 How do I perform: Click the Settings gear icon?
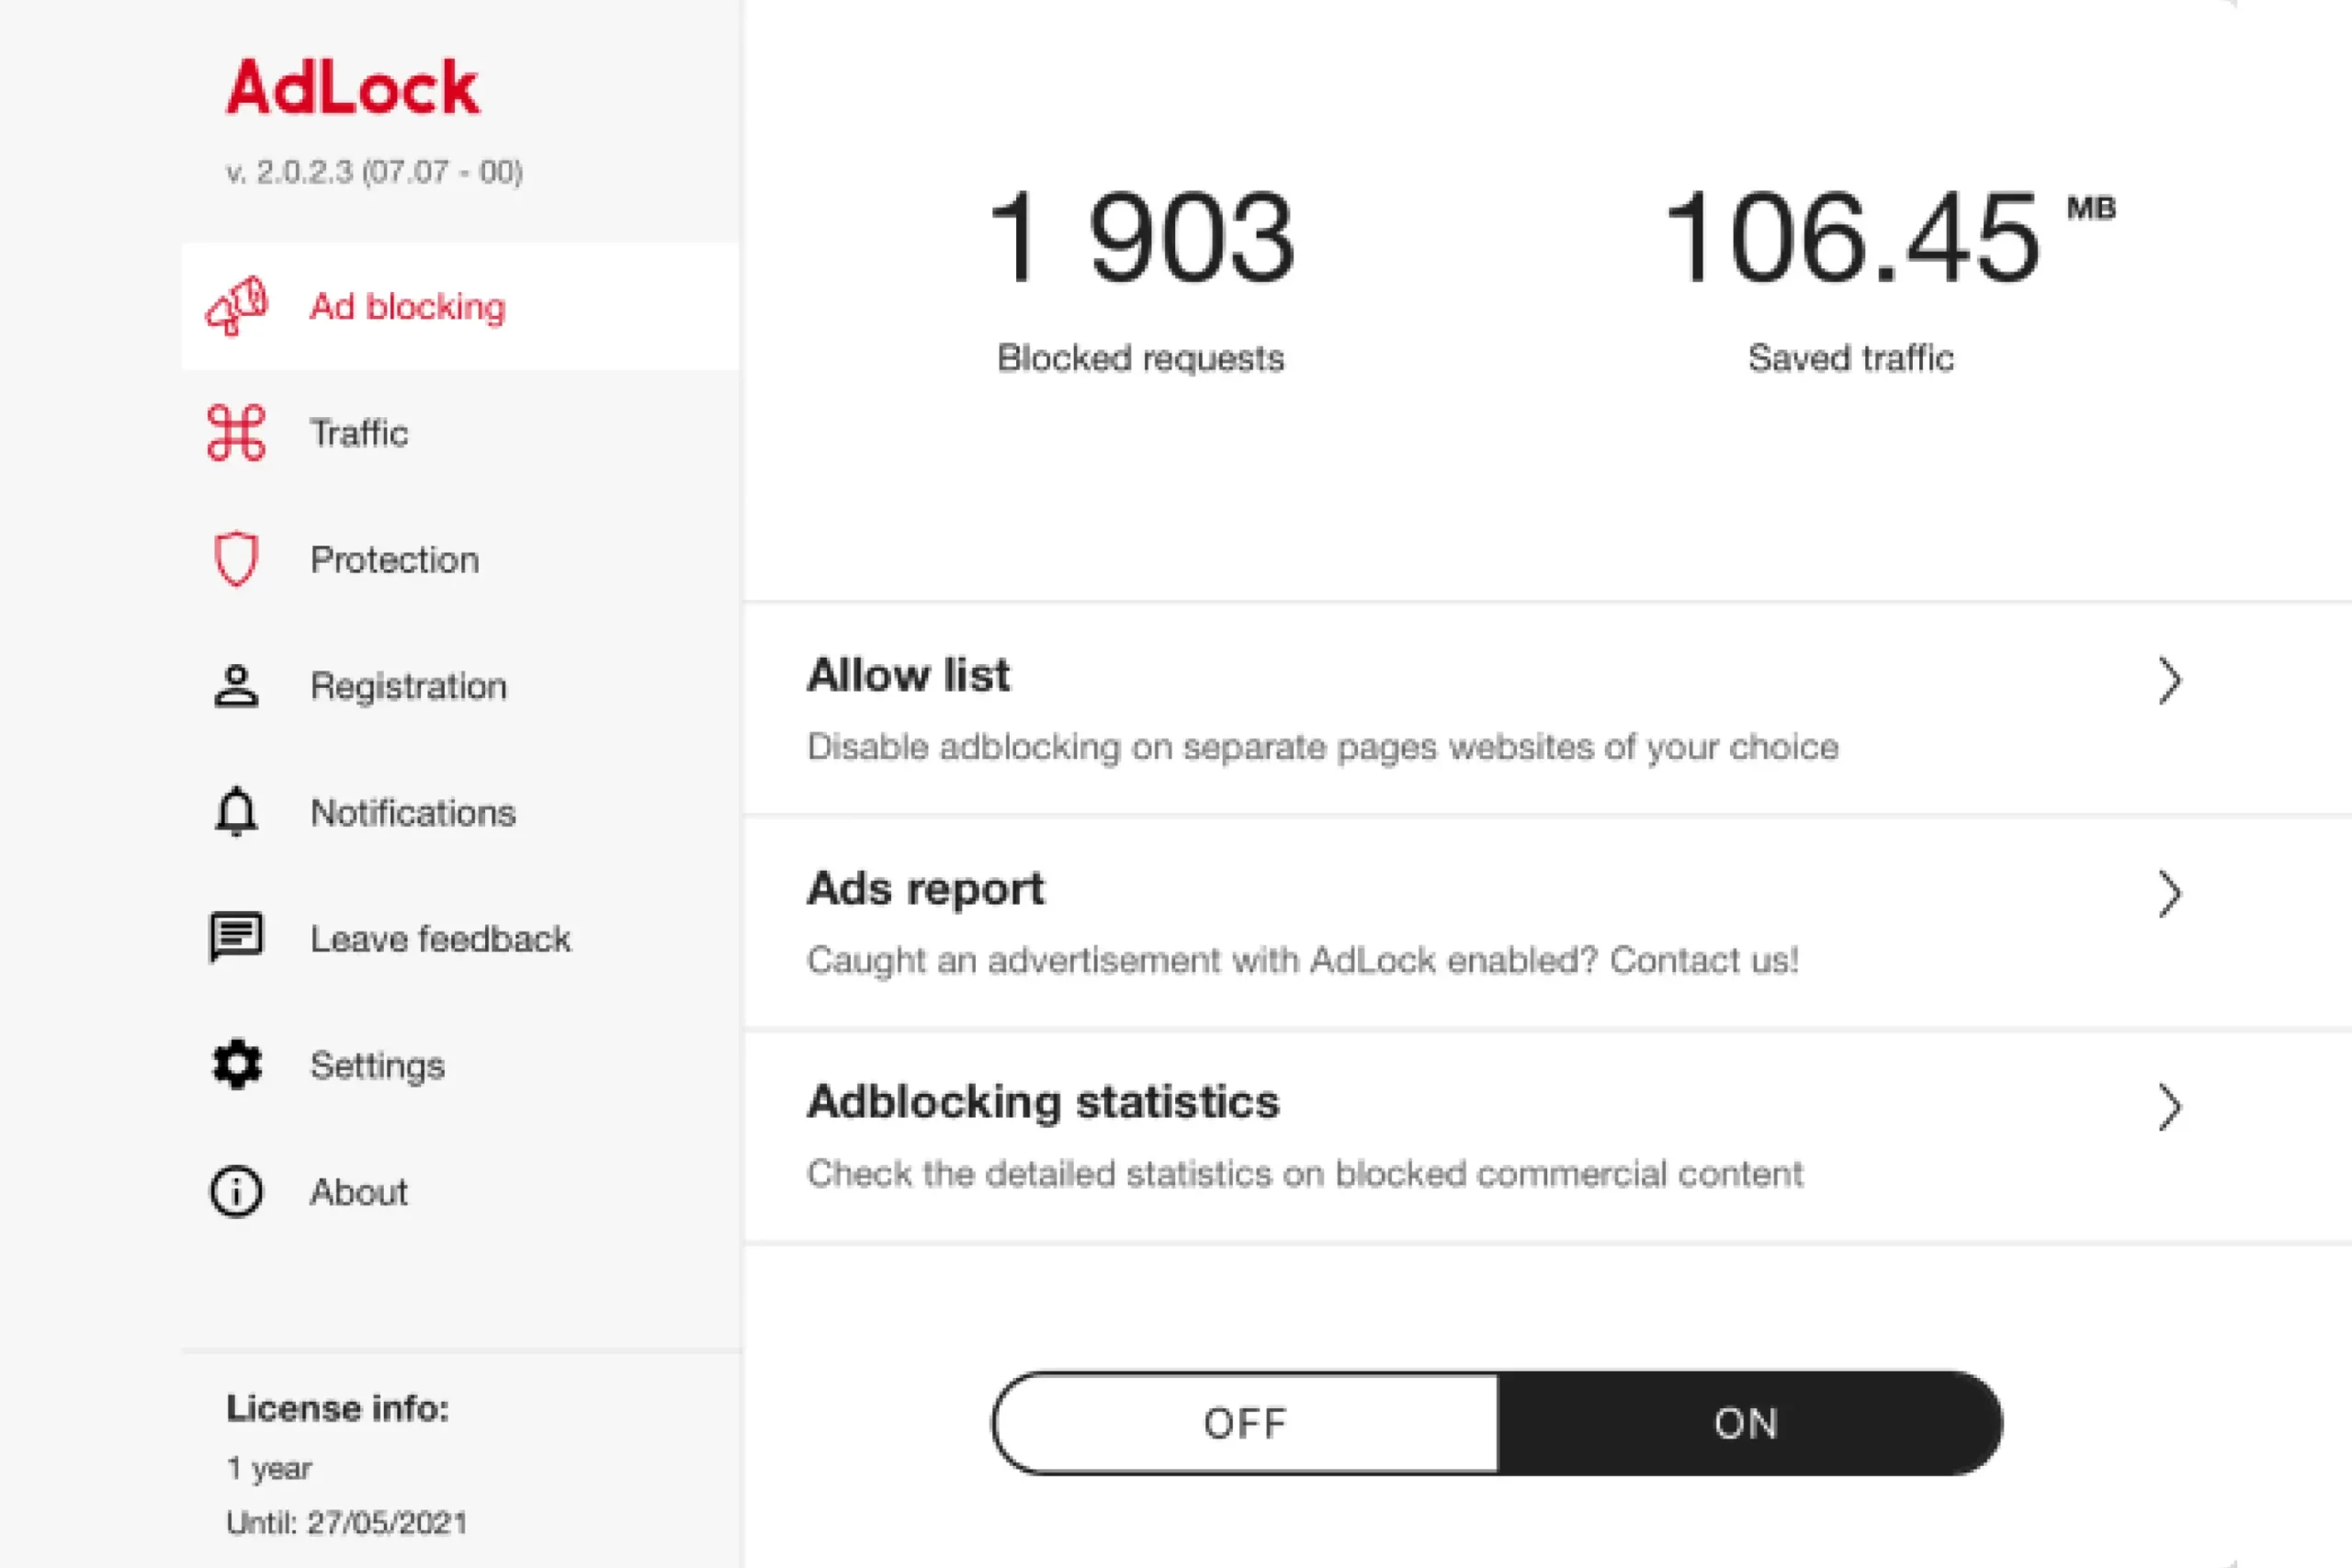pos(237,1065)
